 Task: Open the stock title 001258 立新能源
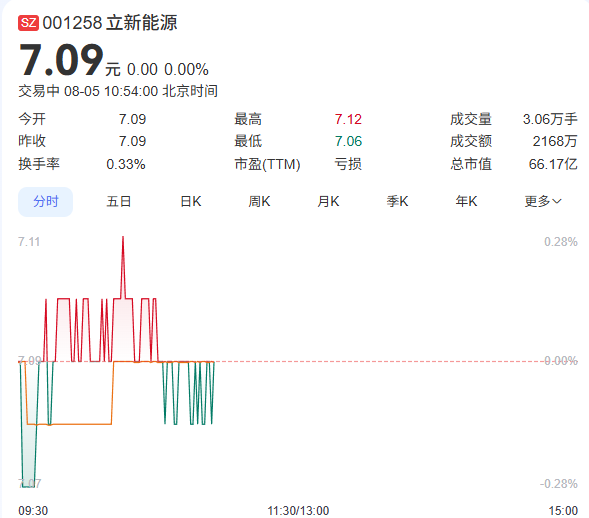point(109,23)
